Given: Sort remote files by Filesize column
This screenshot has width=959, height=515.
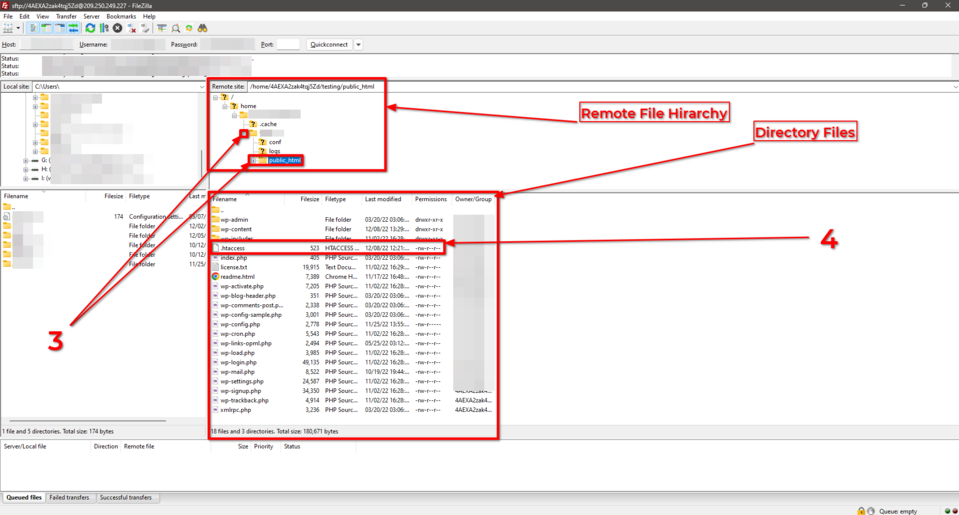Looking at the screenshot, I should 309,199.
